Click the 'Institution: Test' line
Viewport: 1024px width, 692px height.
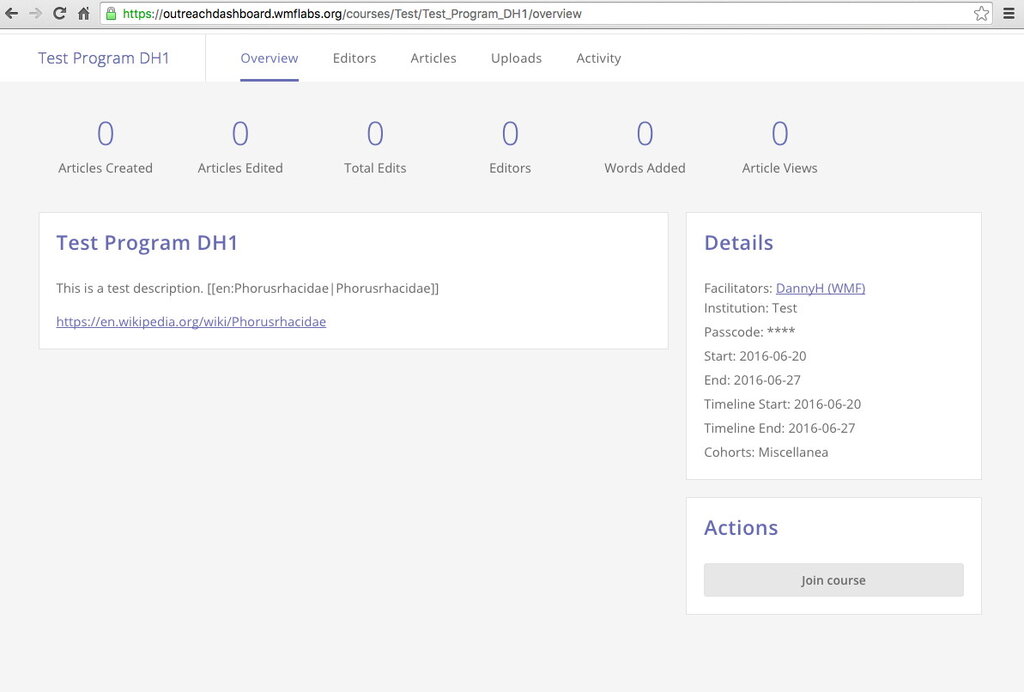(x=750, y=308)
